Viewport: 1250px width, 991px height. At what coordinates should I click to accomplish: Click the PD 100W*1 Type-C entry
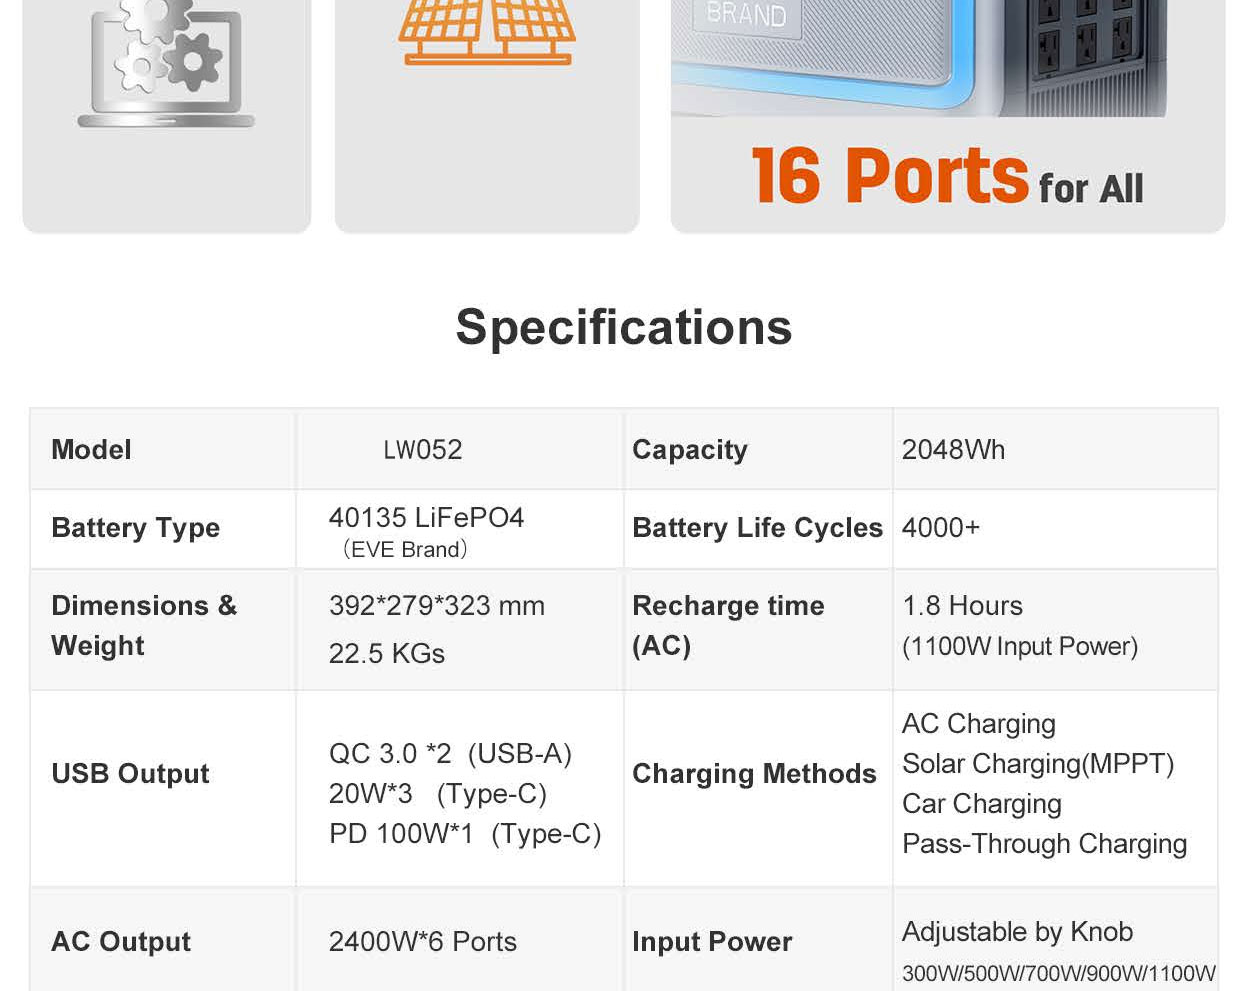click(x=465, y=834)
